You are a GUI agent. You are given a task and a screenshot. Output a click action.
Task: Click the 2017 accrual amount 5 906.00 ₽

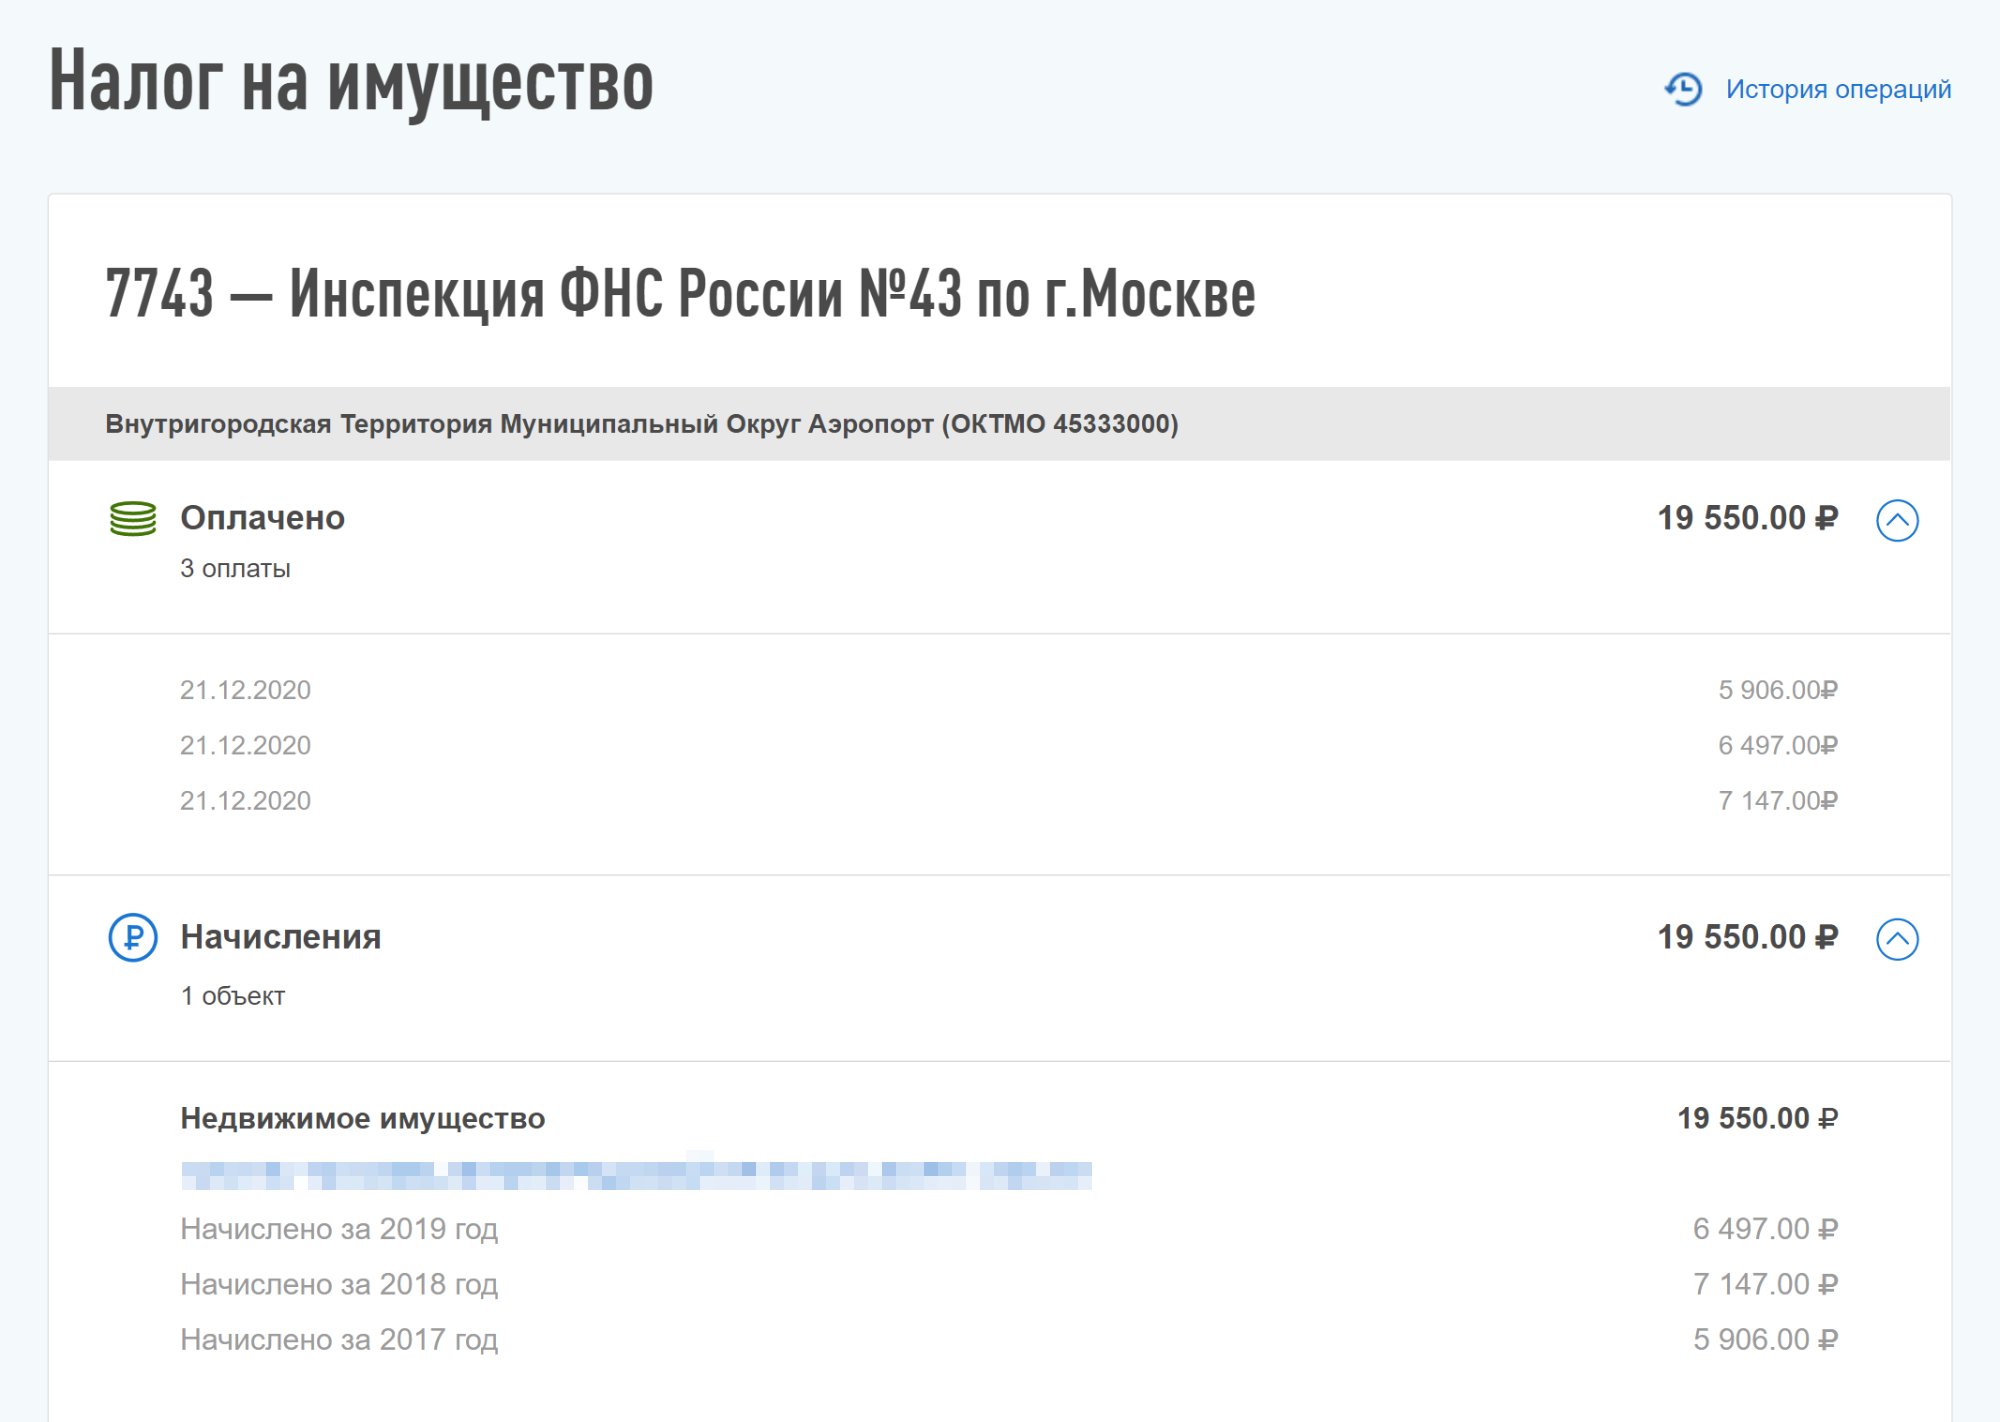click(x=1765, y=1339)
